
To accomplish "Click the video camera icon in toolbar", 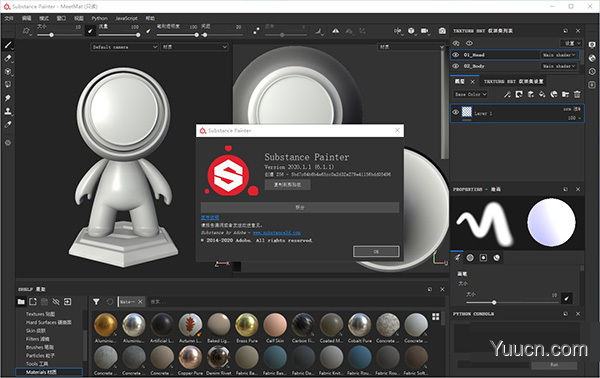I will pyautogui.click(x=424, y=31).
